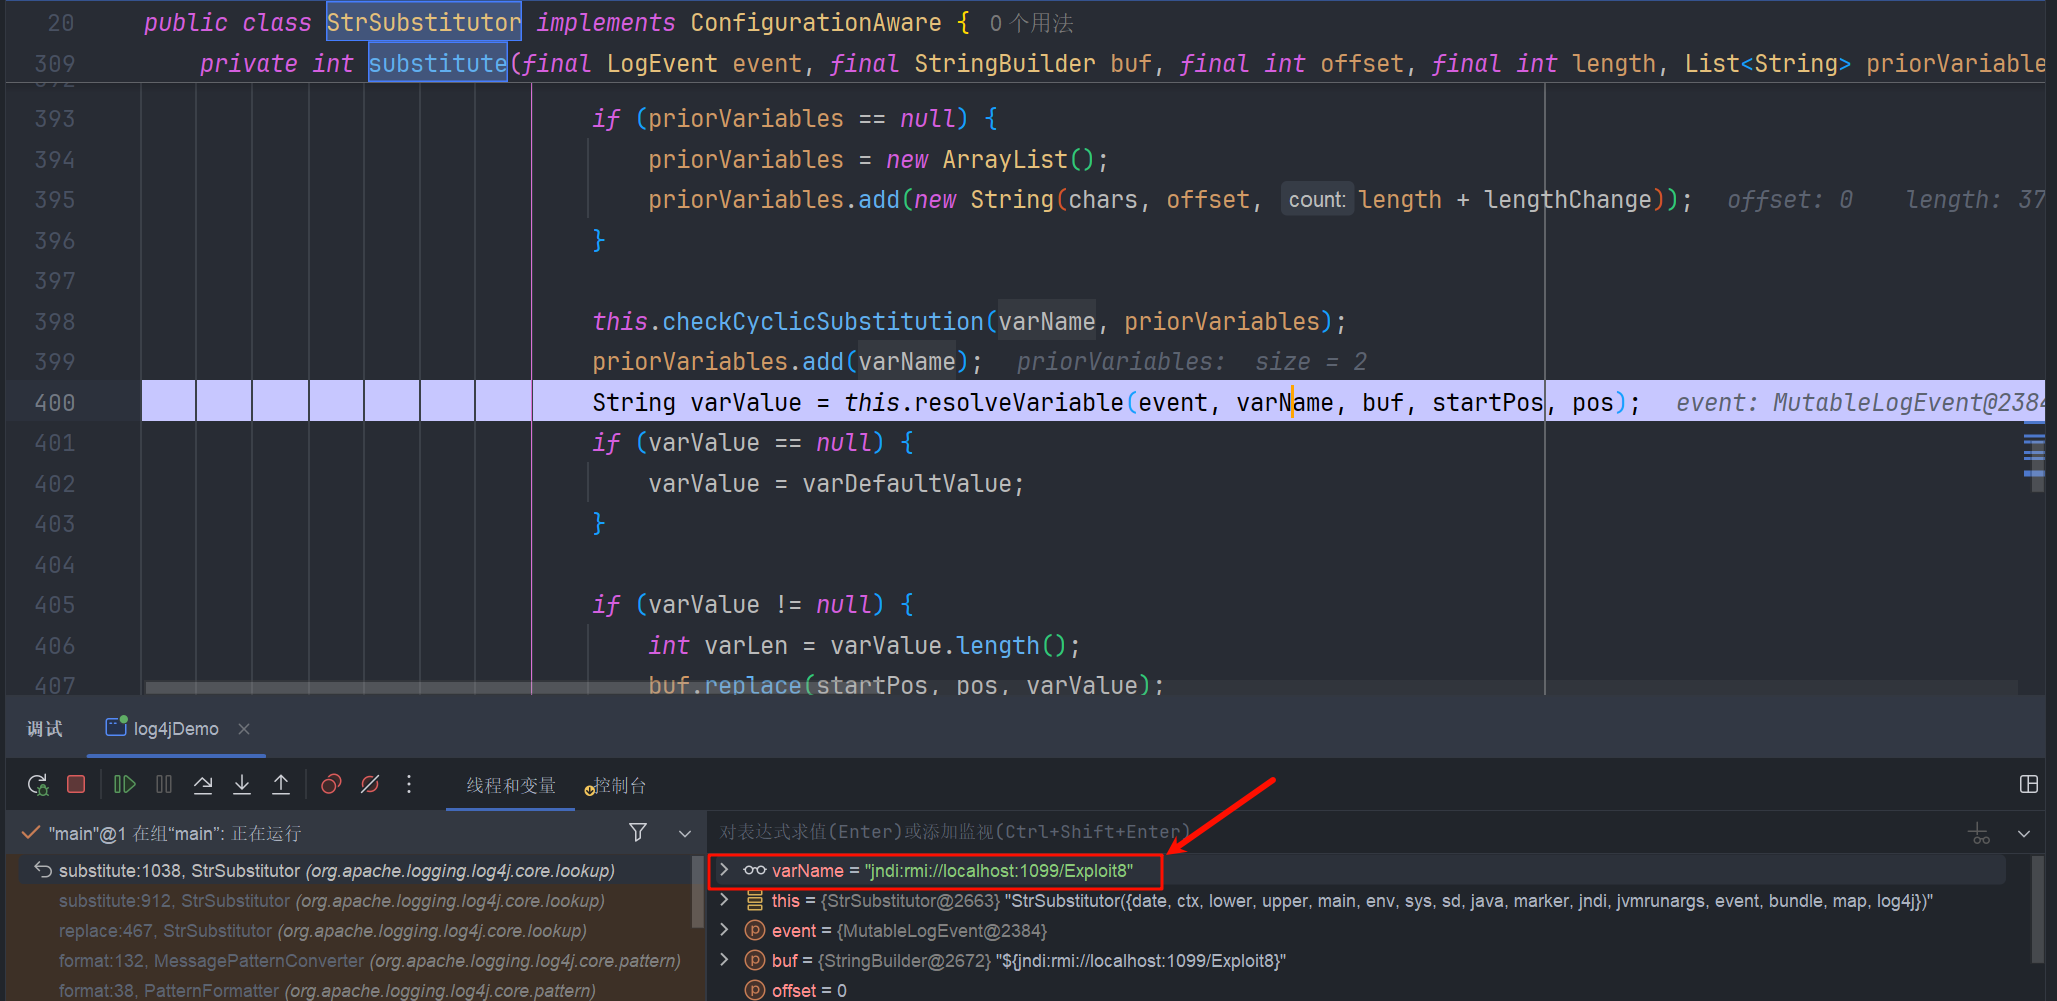Add expression to watches
Viewport: 2057px width, 1001px height.
pos(1979,833)
